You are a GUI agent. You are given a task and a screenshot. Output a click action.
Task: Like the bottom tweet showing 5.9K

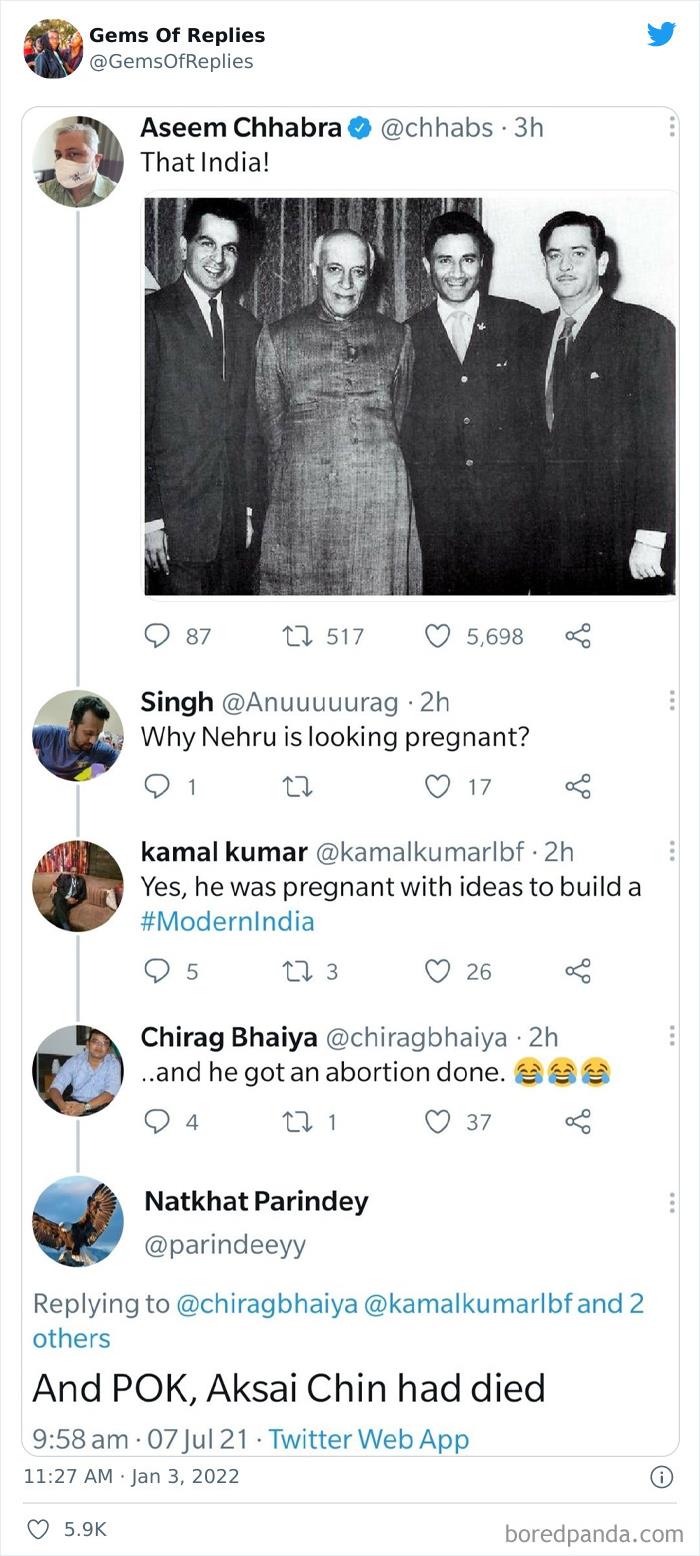[x=38, y=1529]
